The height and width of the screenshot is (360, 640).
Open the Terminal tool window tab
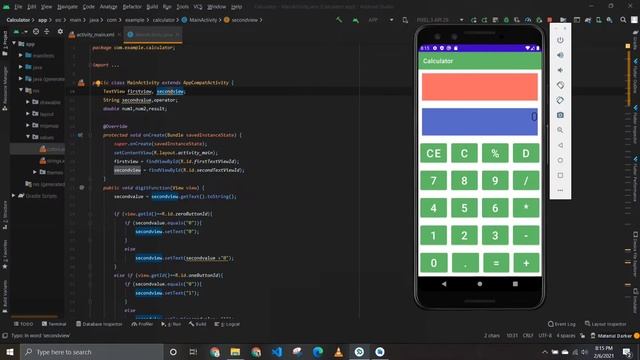[x=54, y=324]
